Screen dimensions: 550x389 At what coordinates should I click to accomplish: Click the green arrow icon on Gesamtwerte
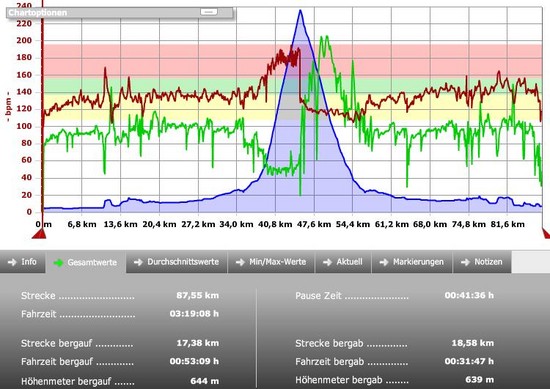[x=58, y=262]
